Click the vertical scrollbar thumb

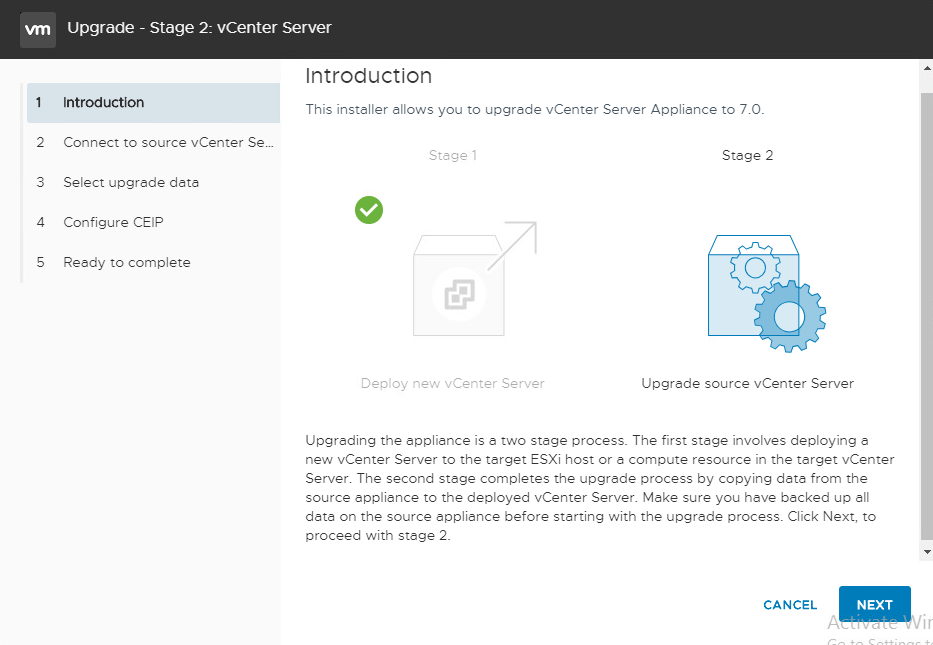click(926, 315)
